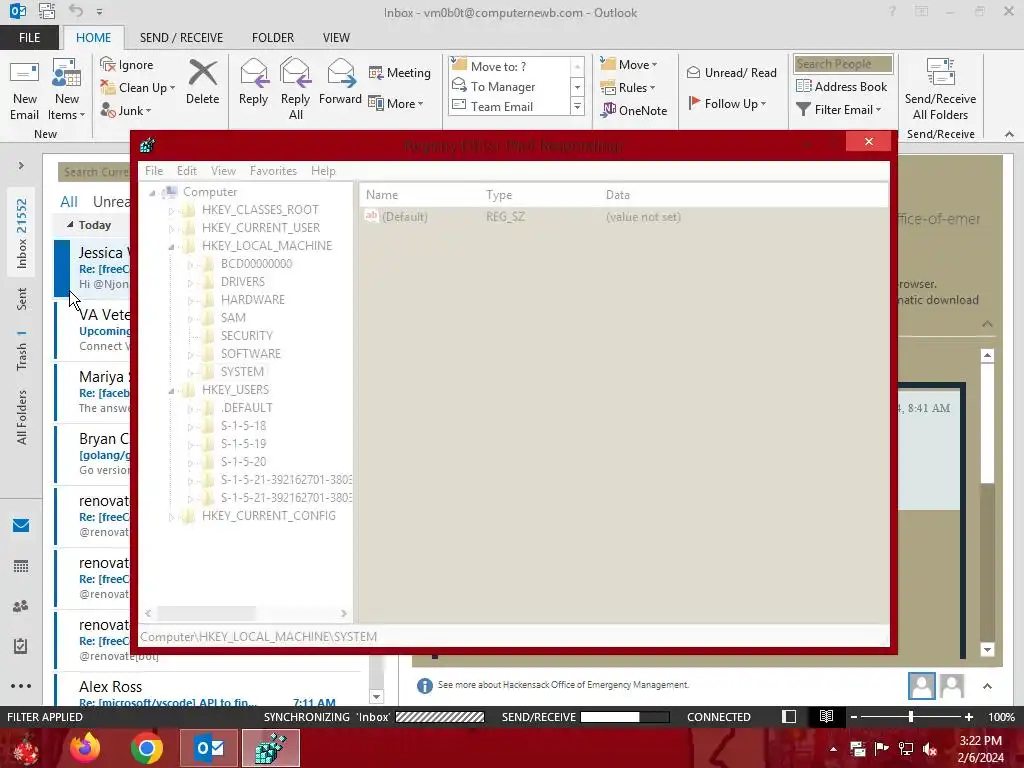Screen dimensions: 1024x768
Task: Select the (Default) registry value
Action: [404, 216]
